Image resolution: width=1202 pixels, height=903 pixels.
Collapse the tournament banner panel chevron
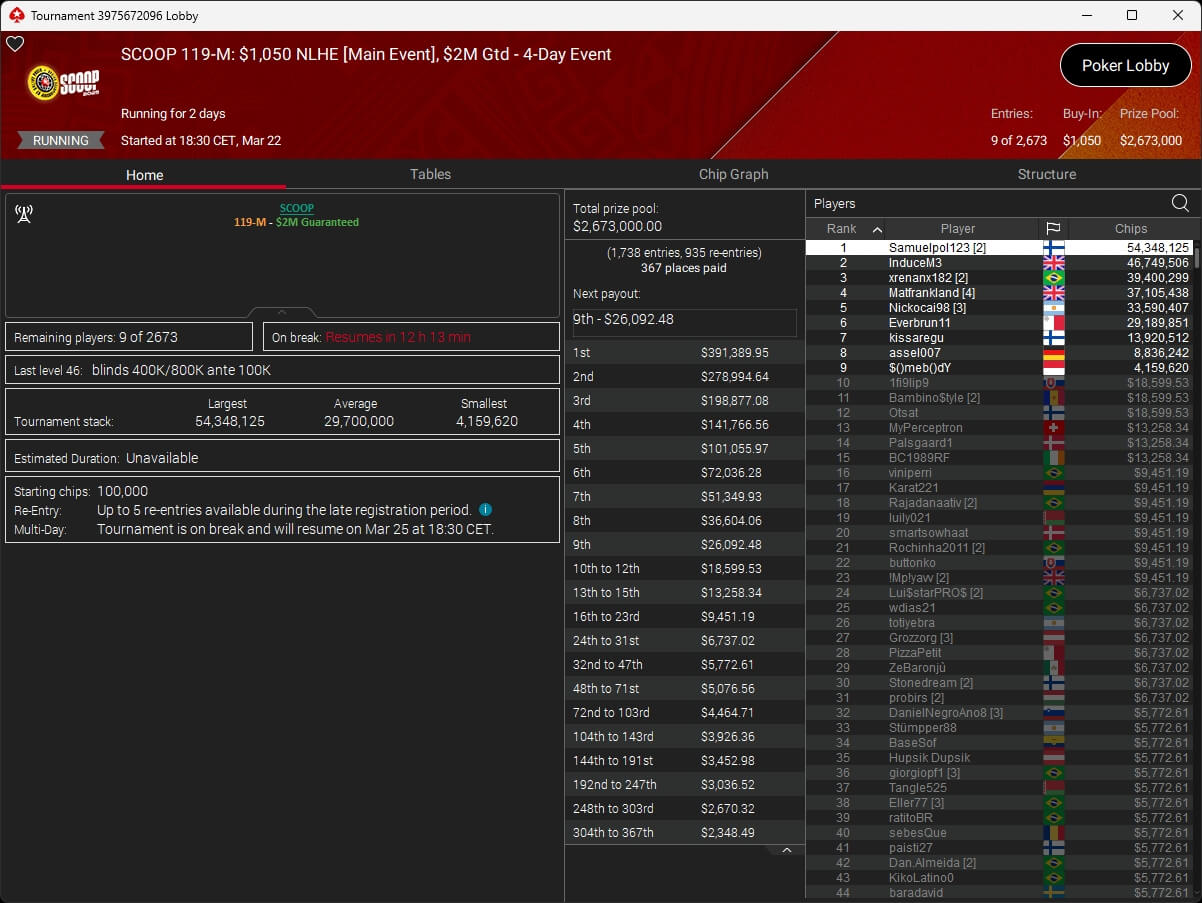tap(282, 312)
